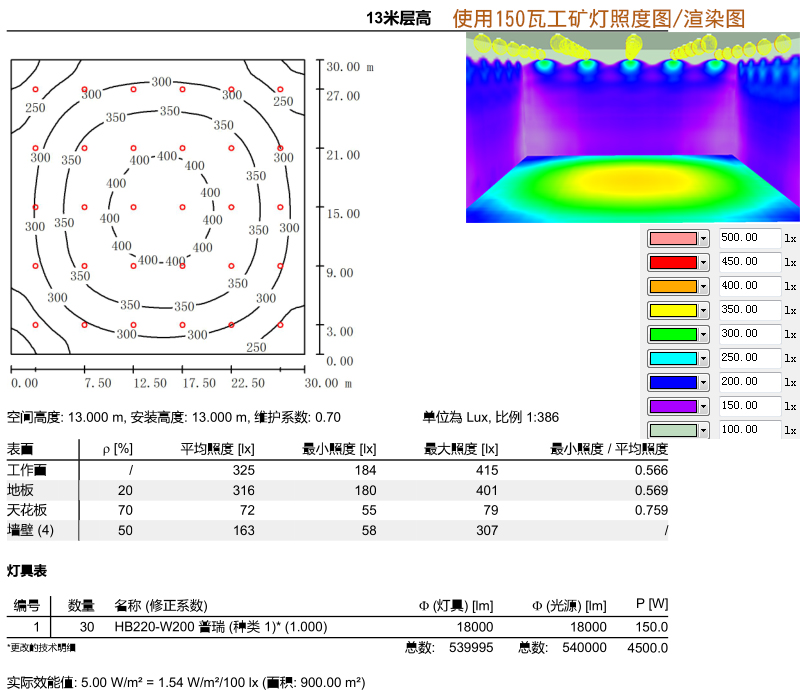800x690 pixels.
Task: Click the pink 500.00 lx color swatch
Action: pos(673,238)
